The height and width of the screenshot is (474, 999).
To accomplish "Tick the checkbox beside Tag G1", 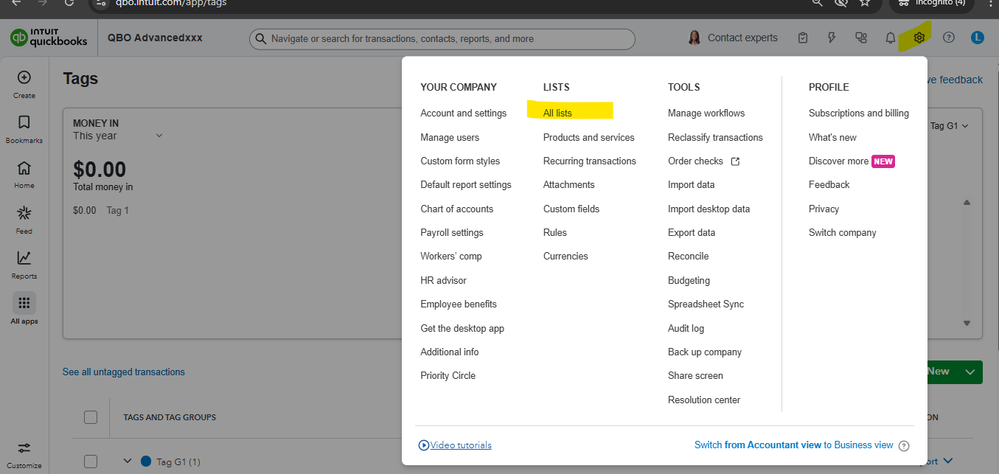I will pyautogui.click(x=91, y=461).
